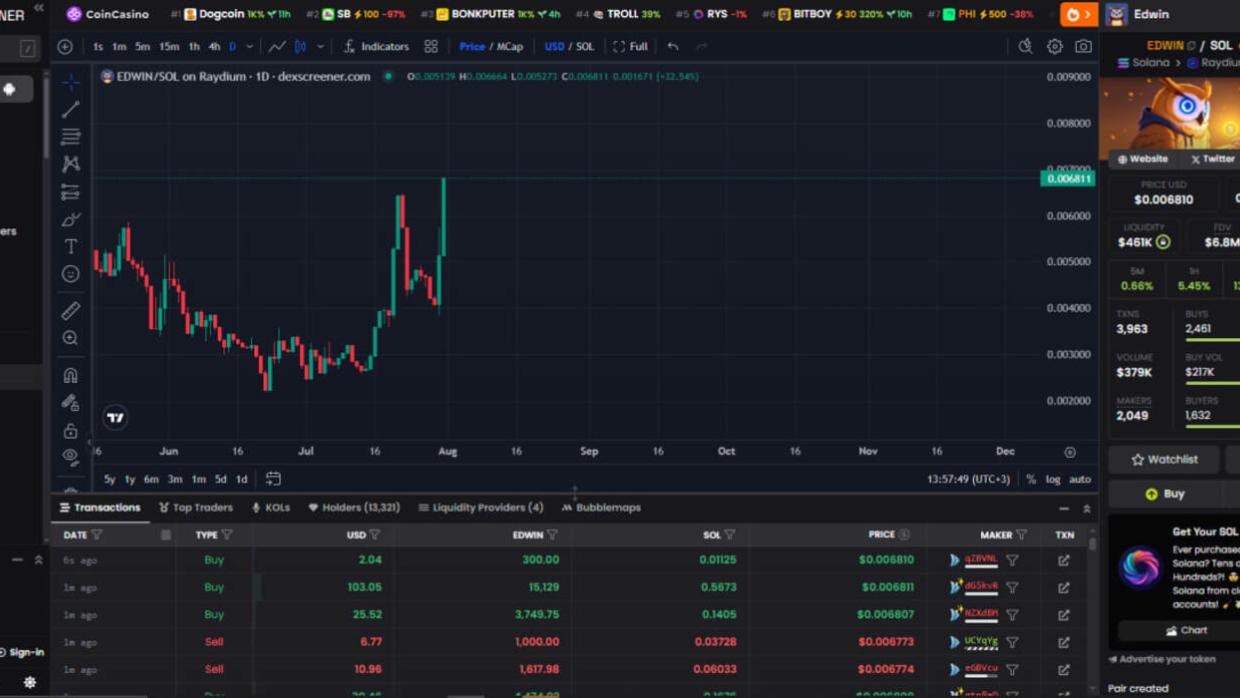Toggle log scale on price axis
The image size is (1240, 698).
1053,479
